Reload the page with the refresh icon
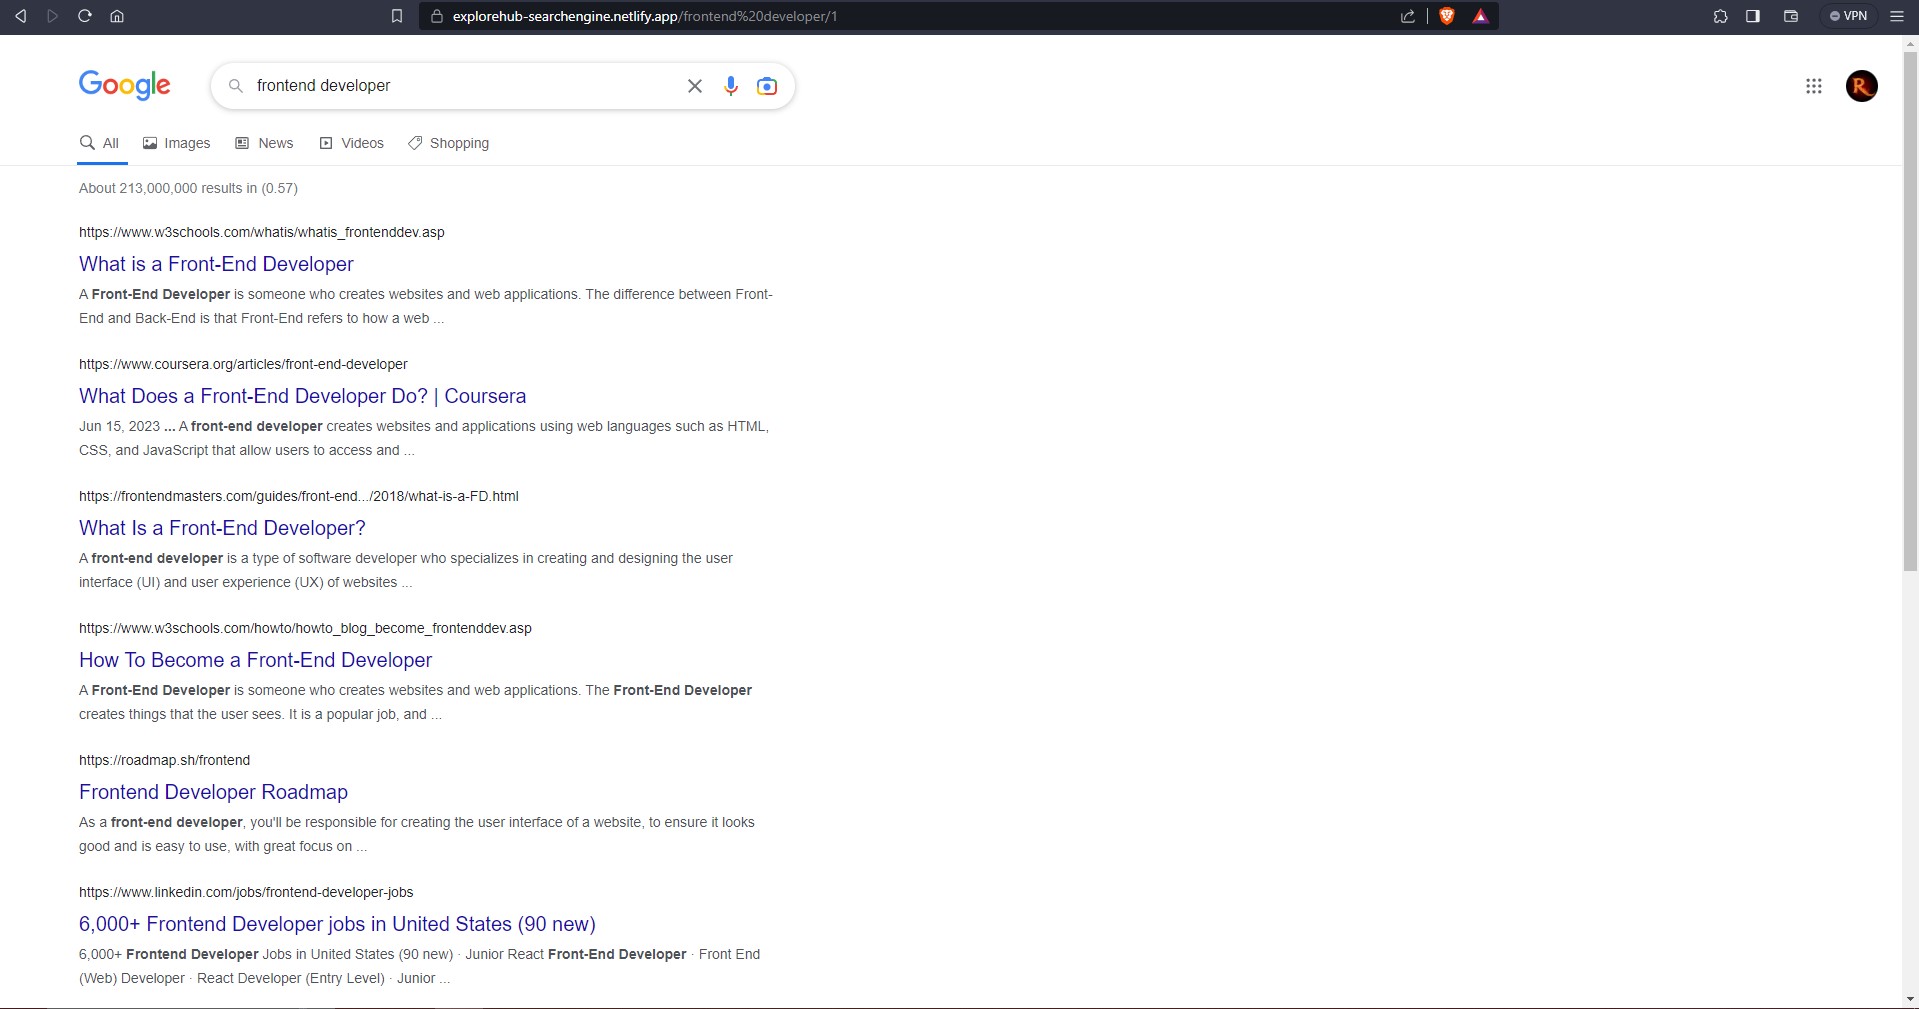The image size is (1919, 1009). click(x=85, y=16)
